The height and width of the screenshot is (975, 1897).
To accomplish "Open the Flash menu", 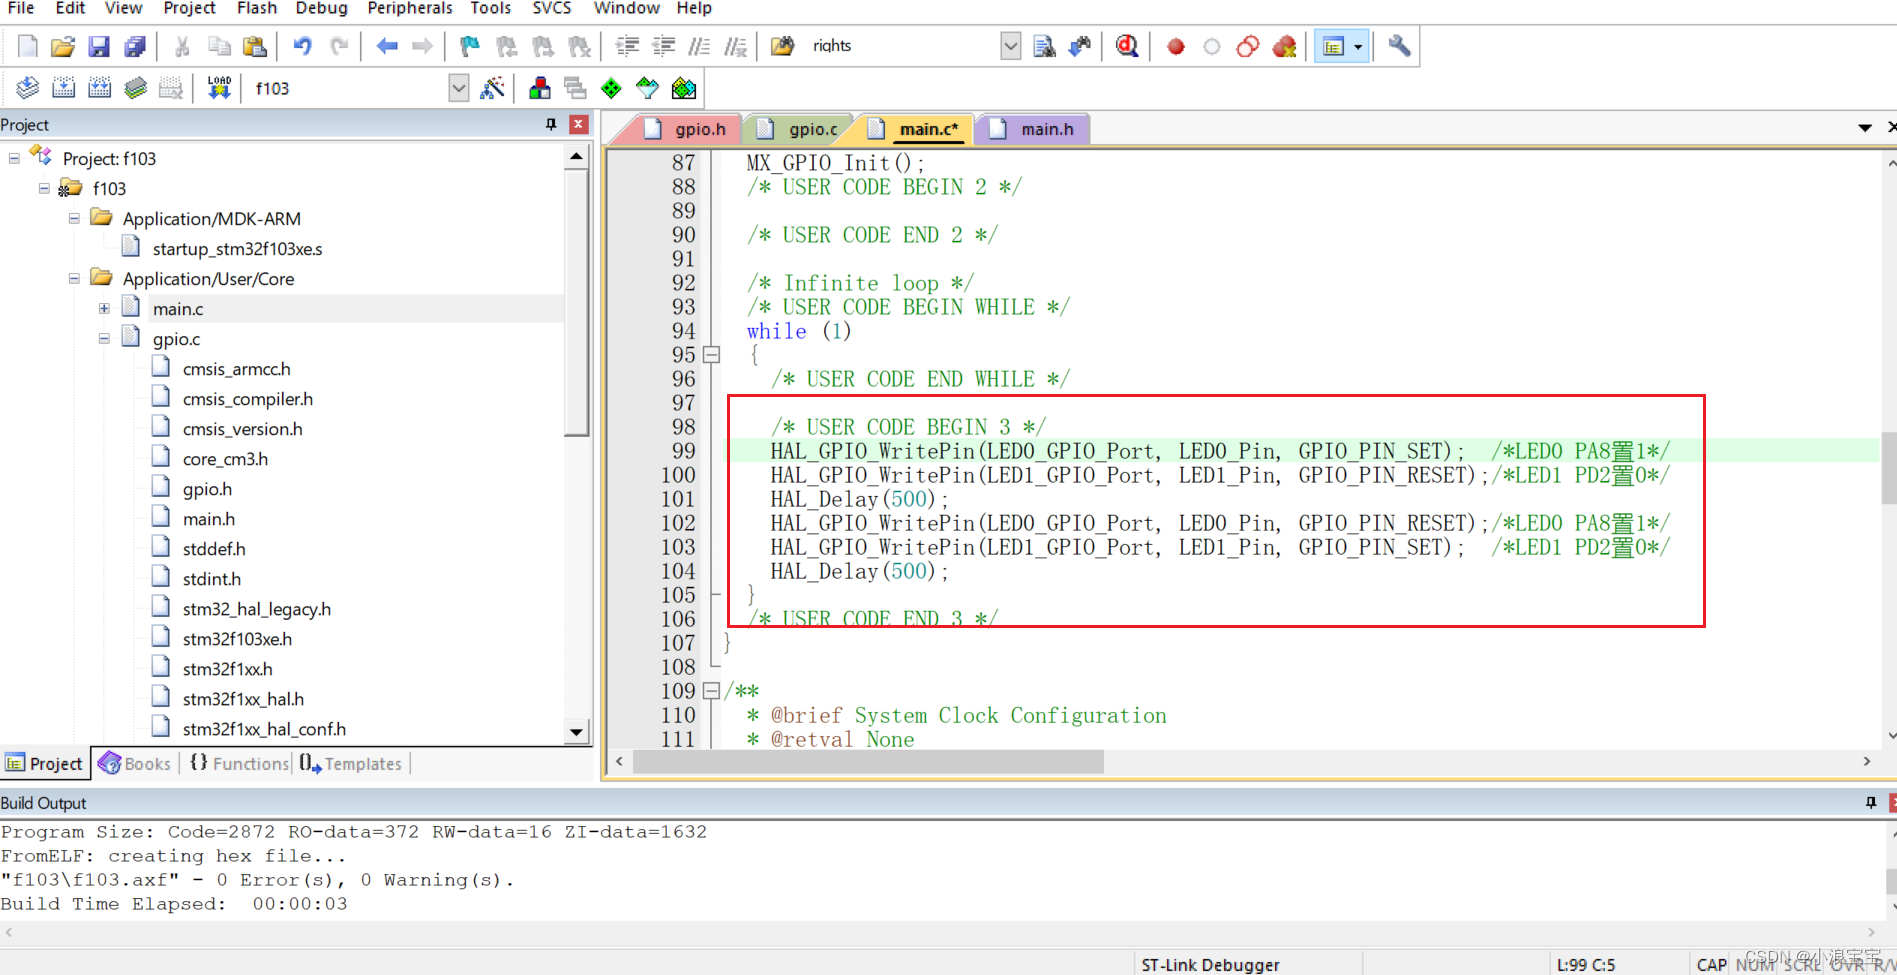I will [257, 9].
